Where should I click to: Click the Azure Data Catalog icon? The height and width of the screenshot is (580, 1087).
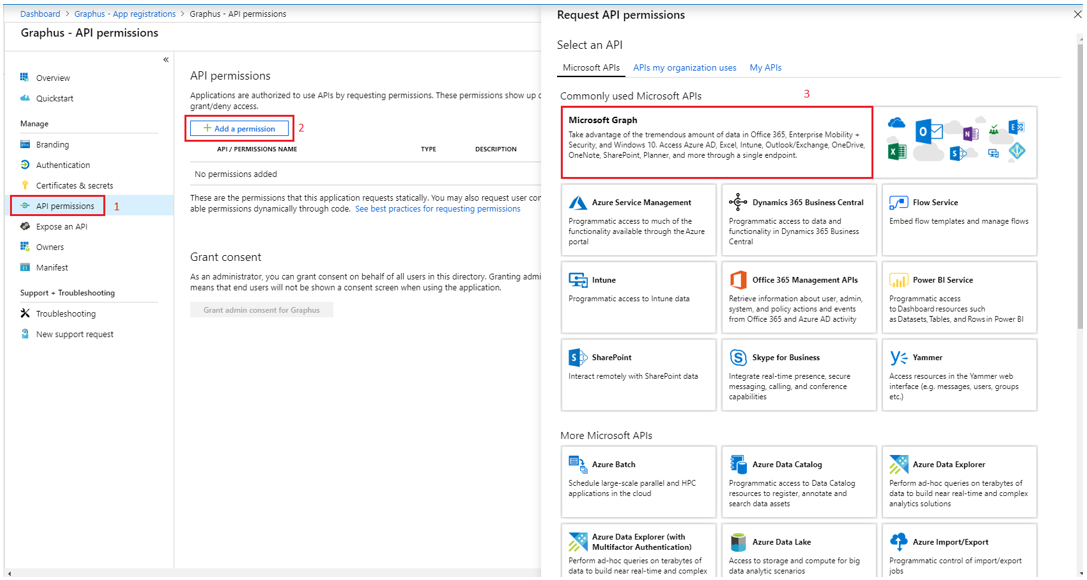738,464
